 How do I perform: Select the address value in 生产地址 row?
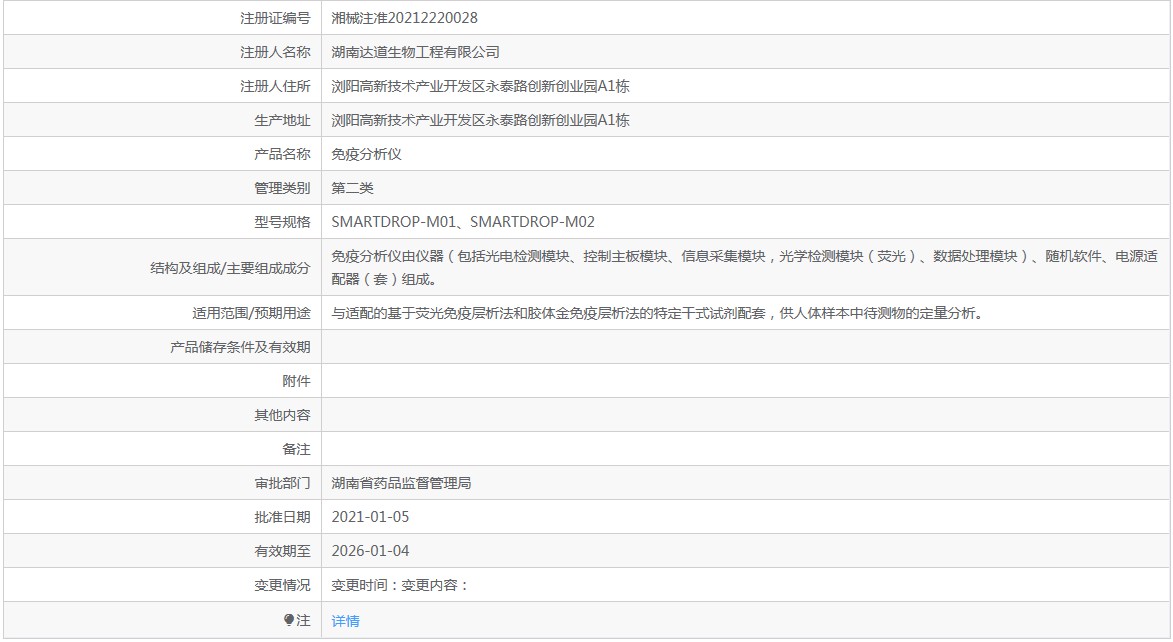coord(480,120)
